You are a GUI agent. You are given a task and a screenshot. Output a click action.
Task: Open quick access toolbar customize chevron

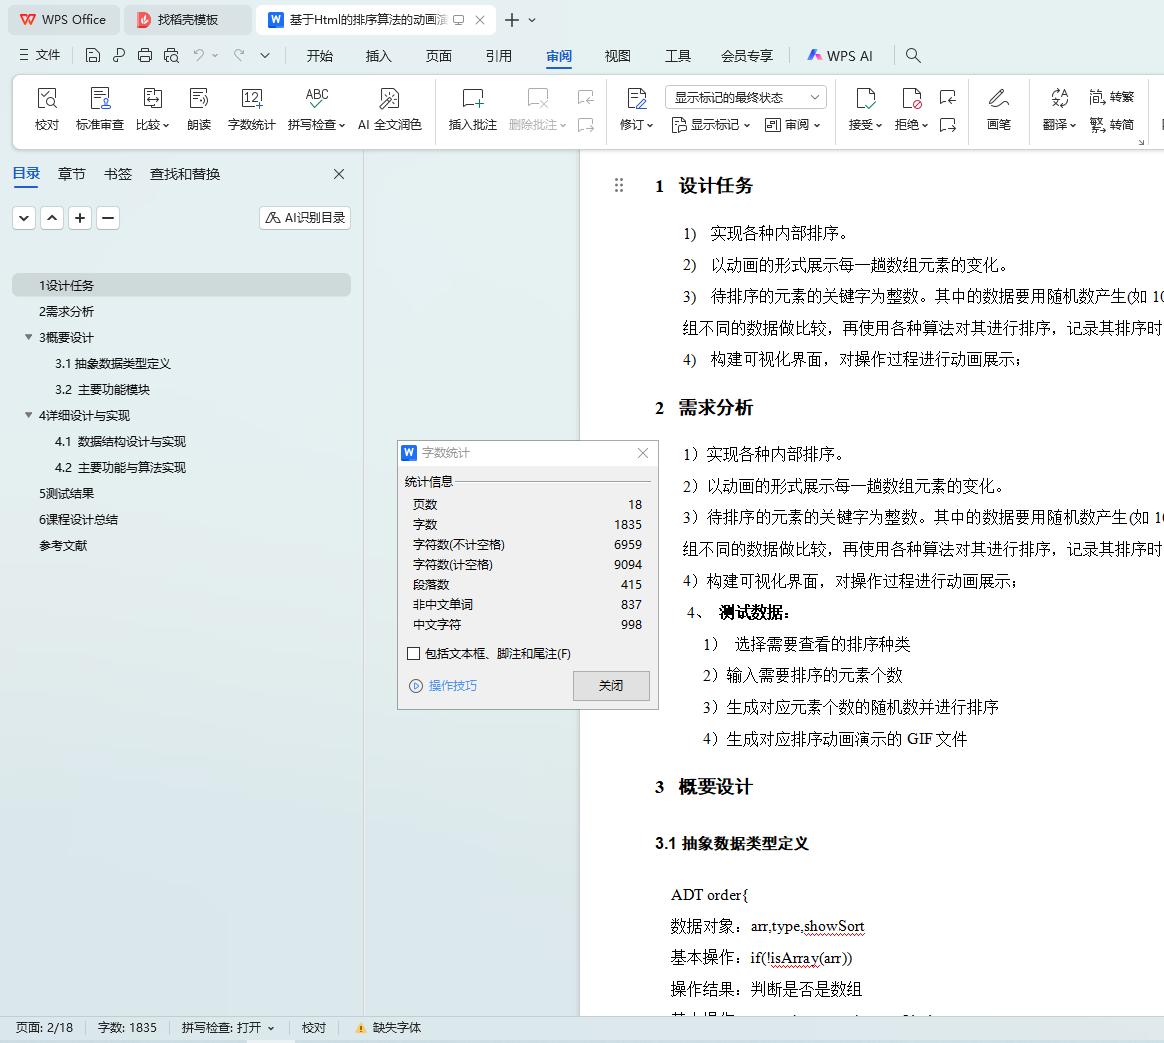pyautogui.click(x=265, y=55)
